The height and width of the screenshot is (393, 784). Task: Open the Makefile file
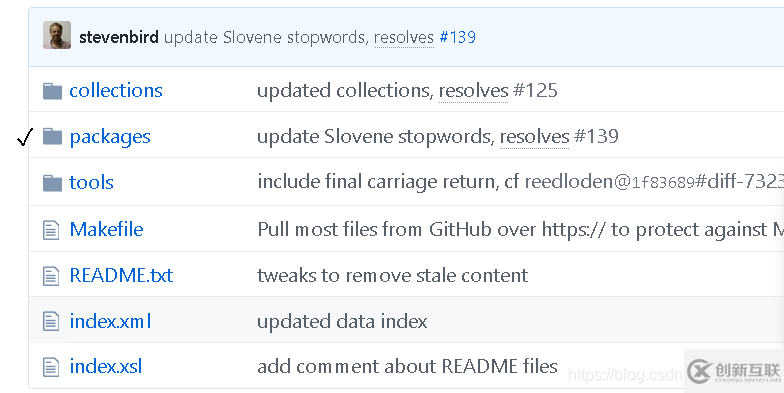(x=106, y=230)
